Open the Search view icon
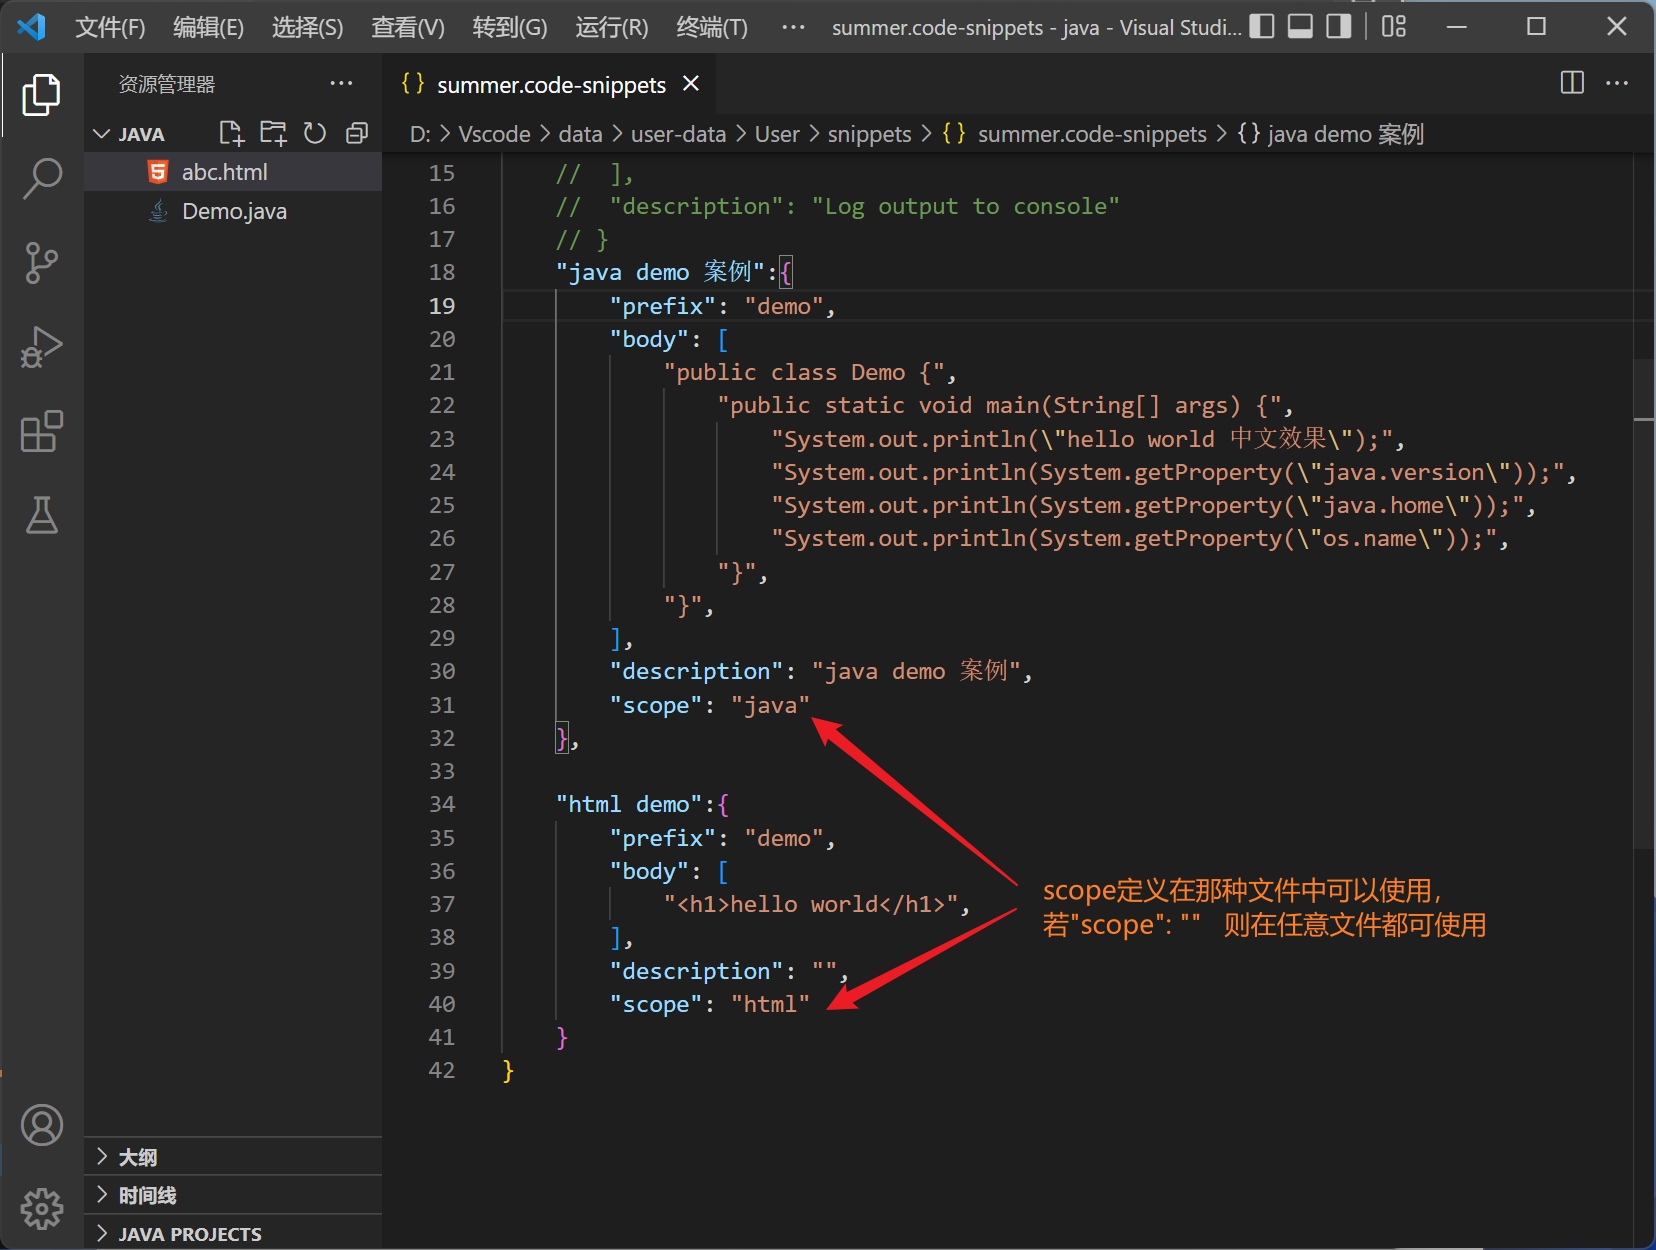 [41, 179]
